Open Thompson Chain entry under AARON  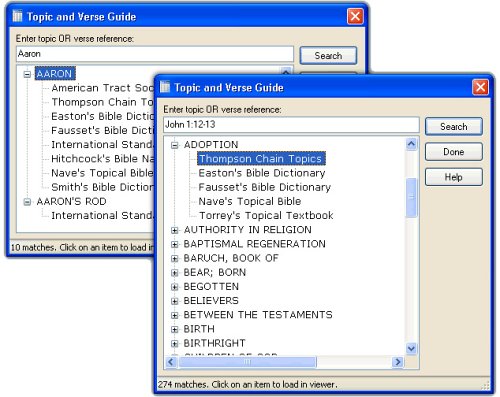[x=102, y=102]
